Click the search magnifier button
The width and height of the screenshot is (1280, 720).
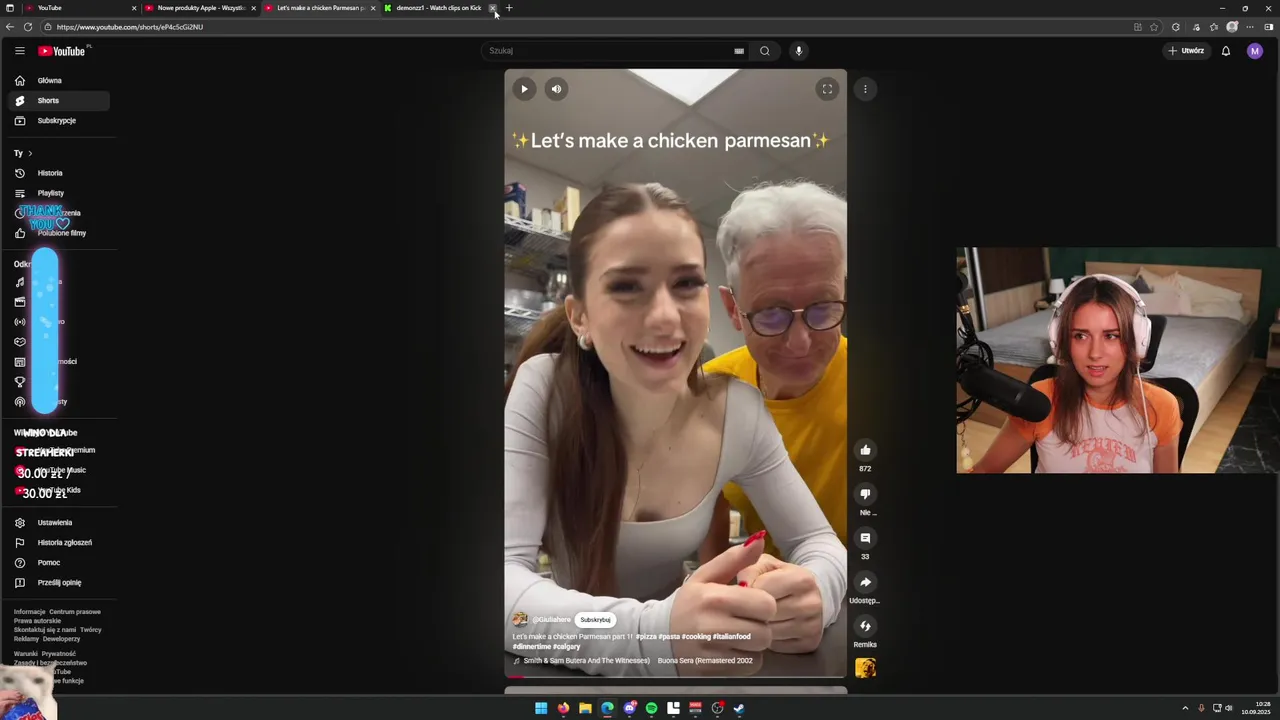pyautogui.click(x=765, y=51)
